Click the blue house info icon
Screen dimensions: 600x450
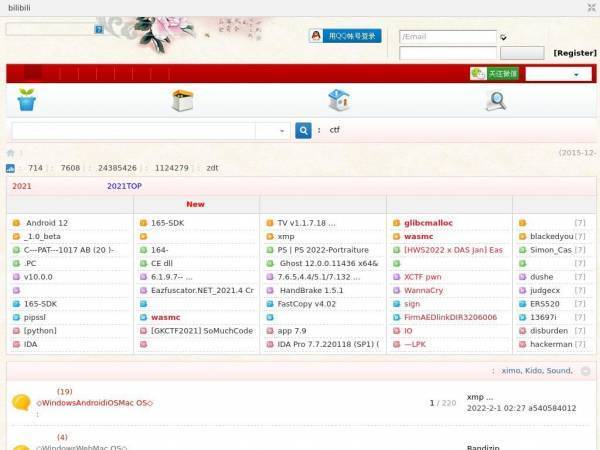point(339,100)
